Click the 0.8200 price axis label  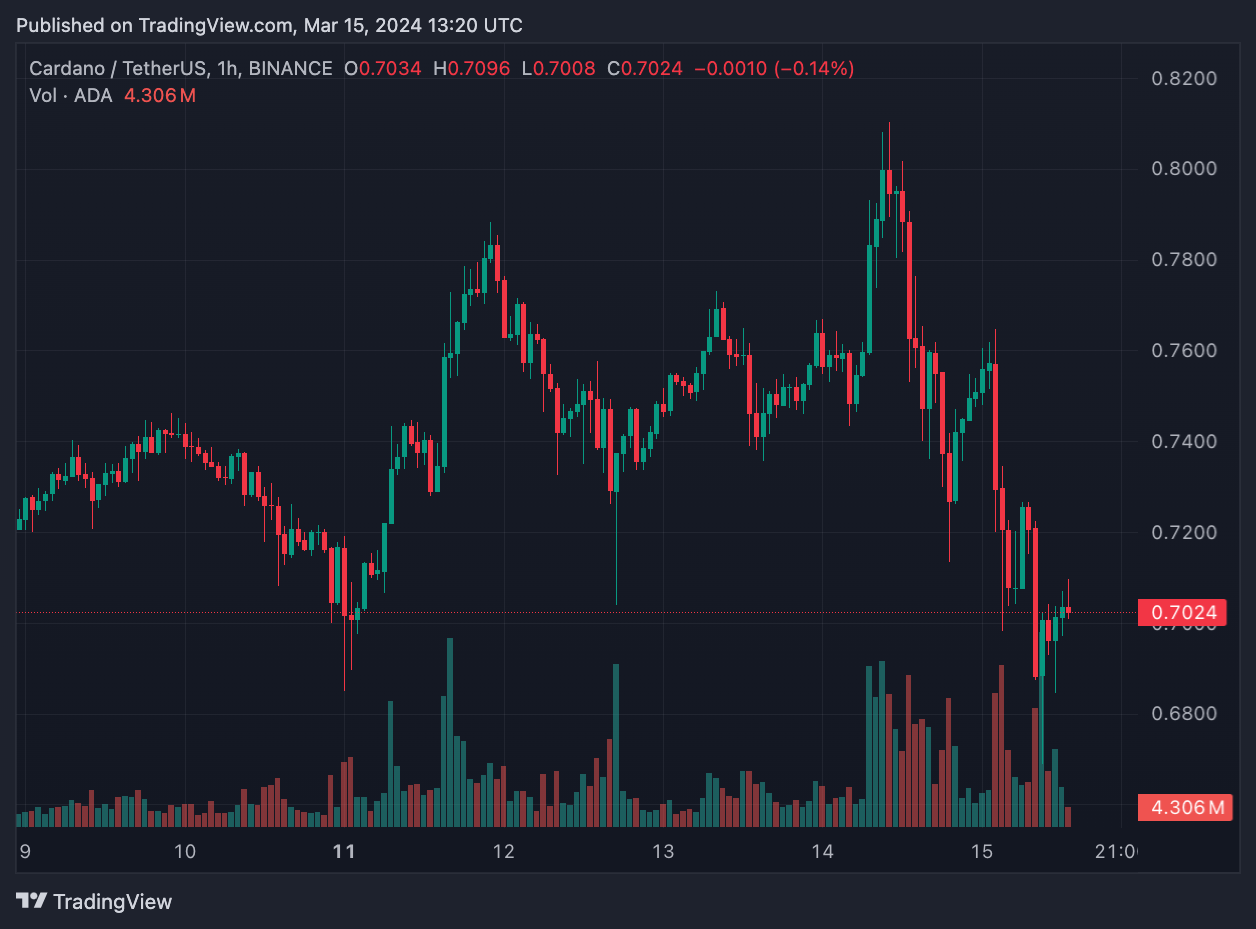[x=1183, y=78]
